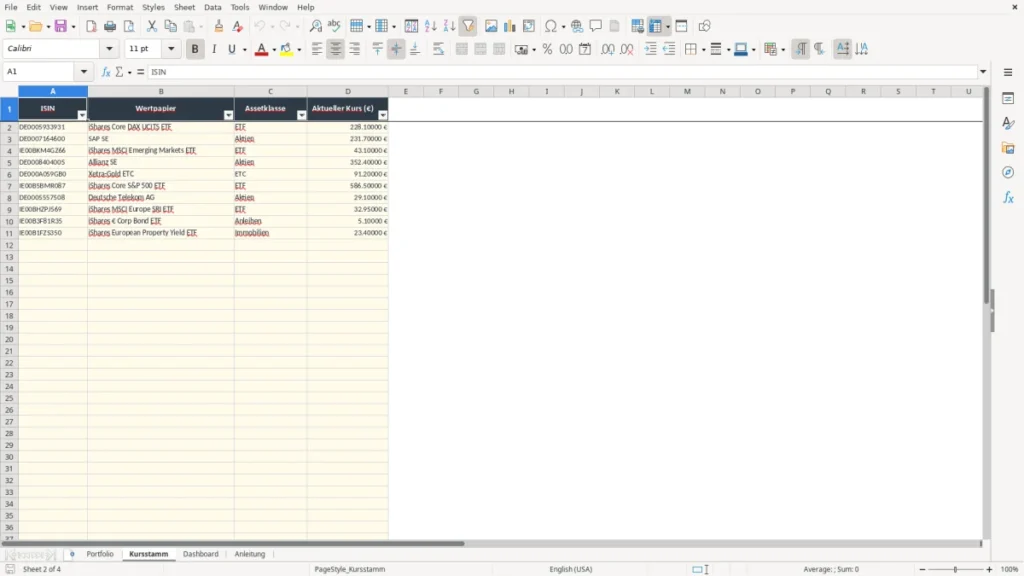Open ISIN column filter dropdown

[82, 115]
